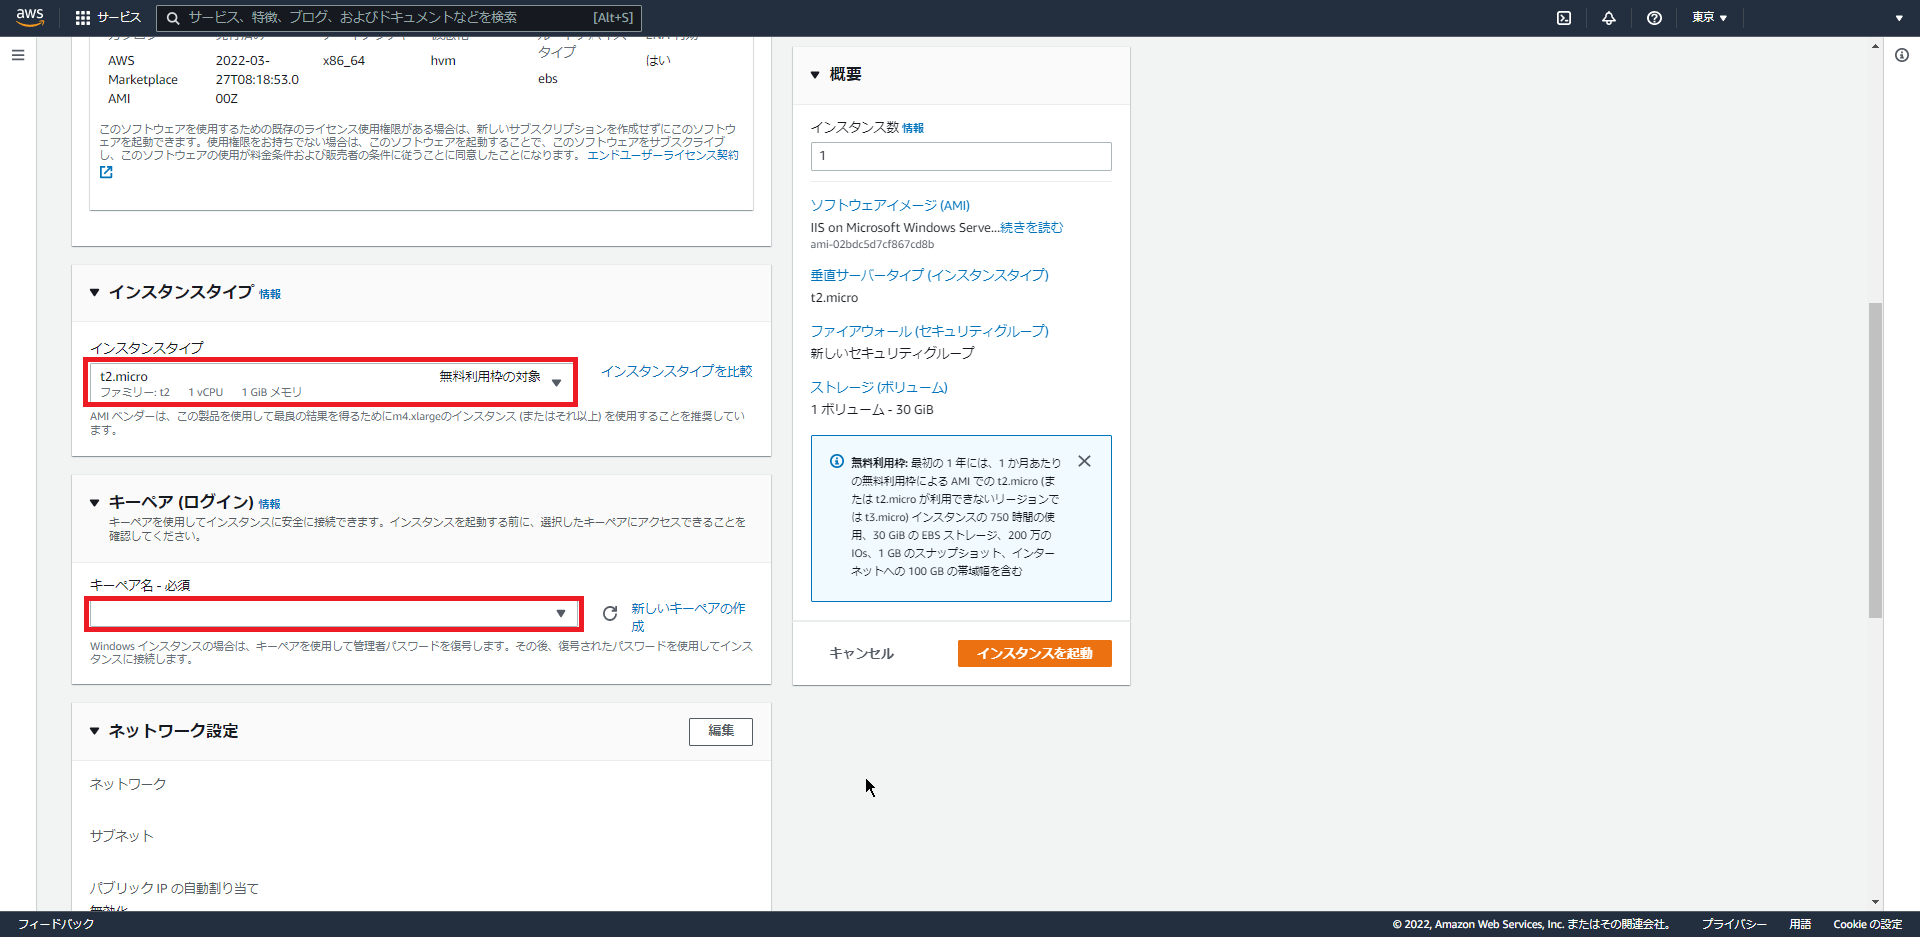Collapse the 概要 summary section
1920x937 pixels.
pos(814,74)
